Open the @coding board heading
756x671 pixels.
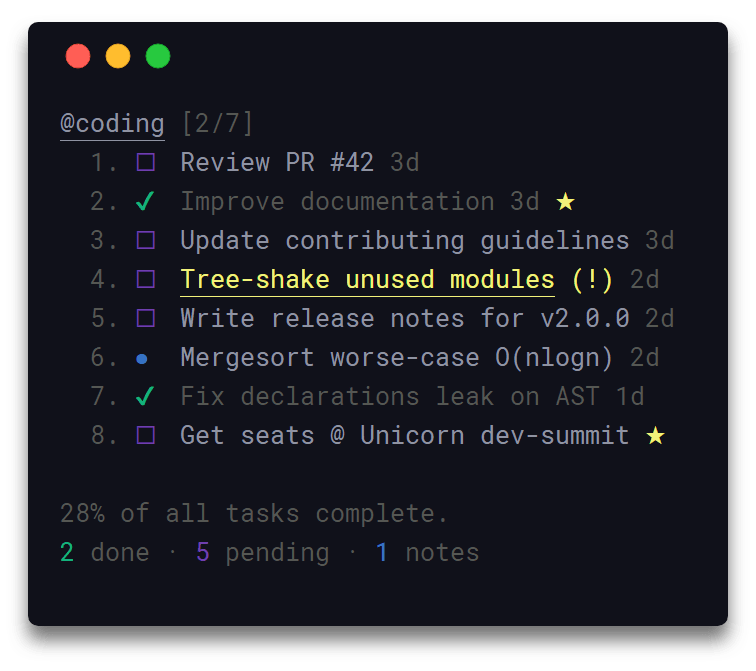(112, 124)
